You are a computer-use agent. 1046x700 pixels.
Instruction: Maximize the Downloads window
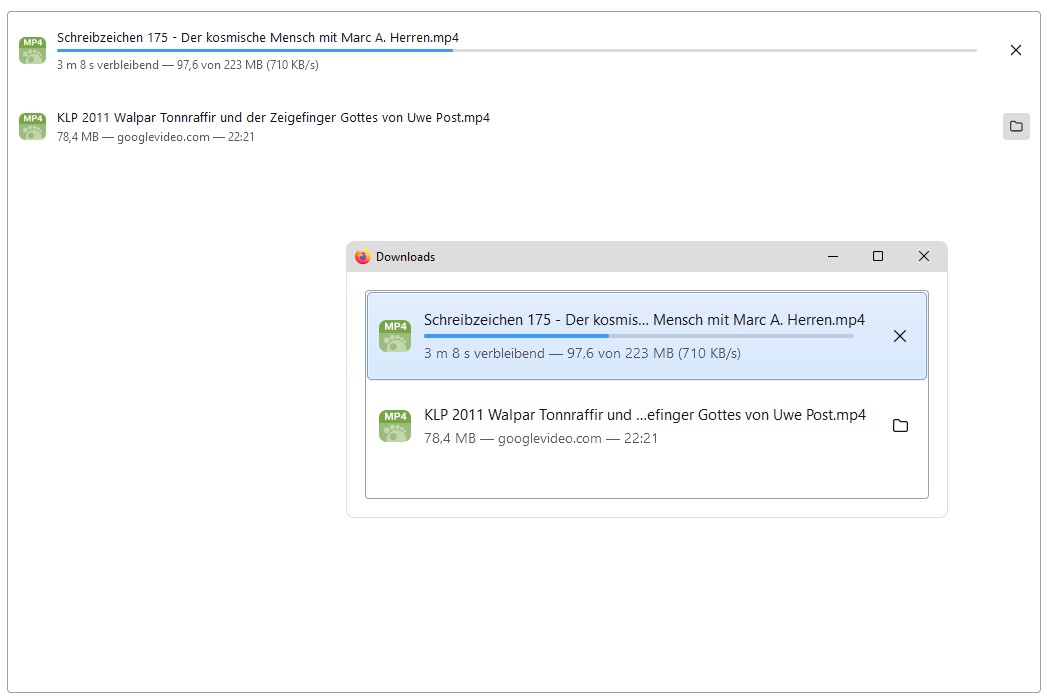(x=878, y=257)
